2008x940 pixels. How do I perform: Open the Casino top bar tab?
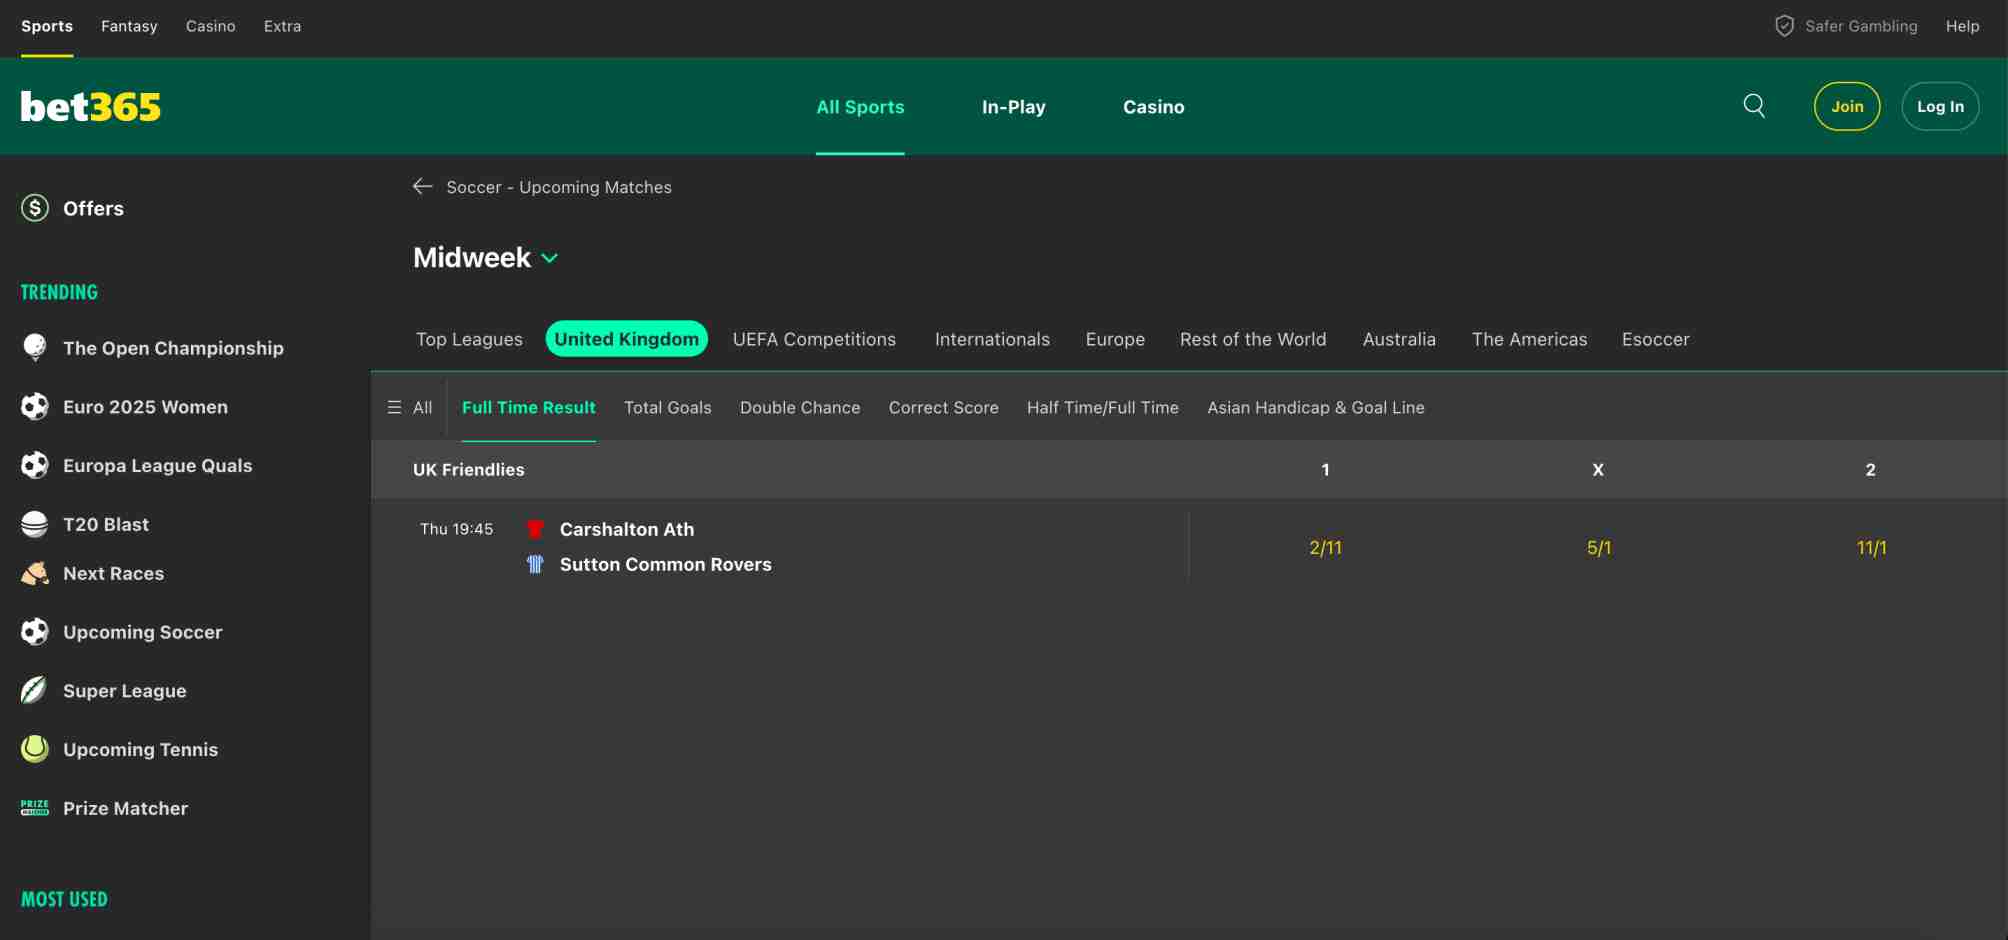coord(211,26)
